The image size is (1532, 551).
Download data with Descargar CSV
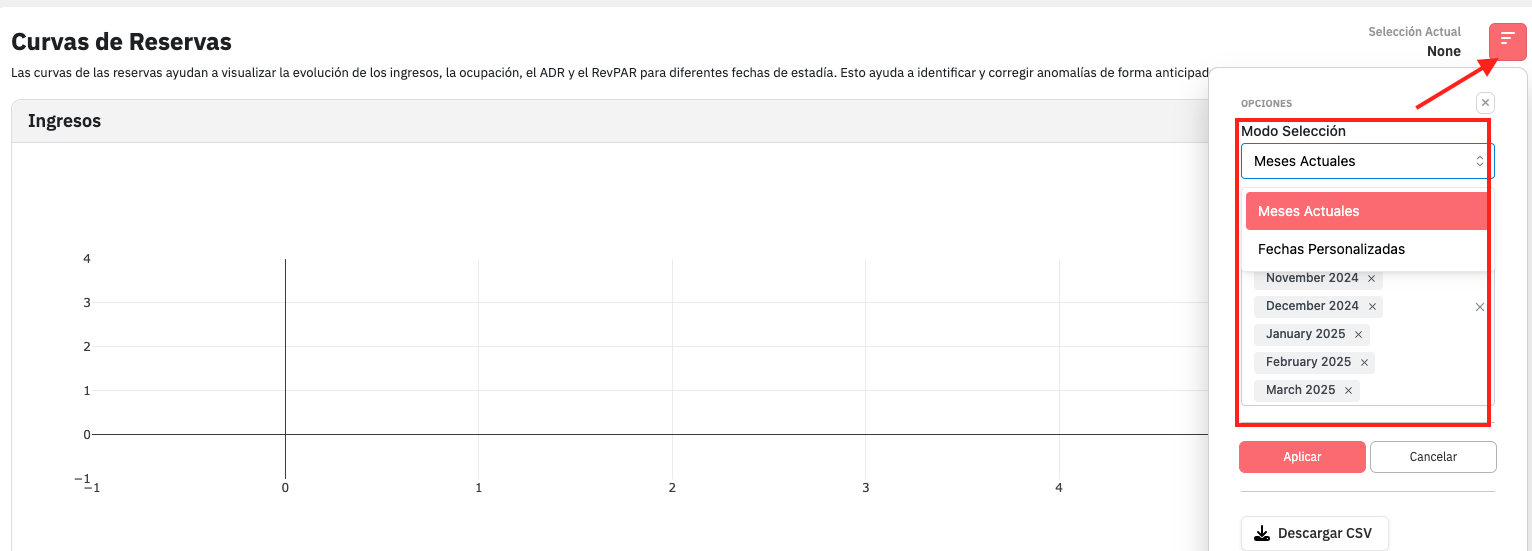pos(1314,533)
